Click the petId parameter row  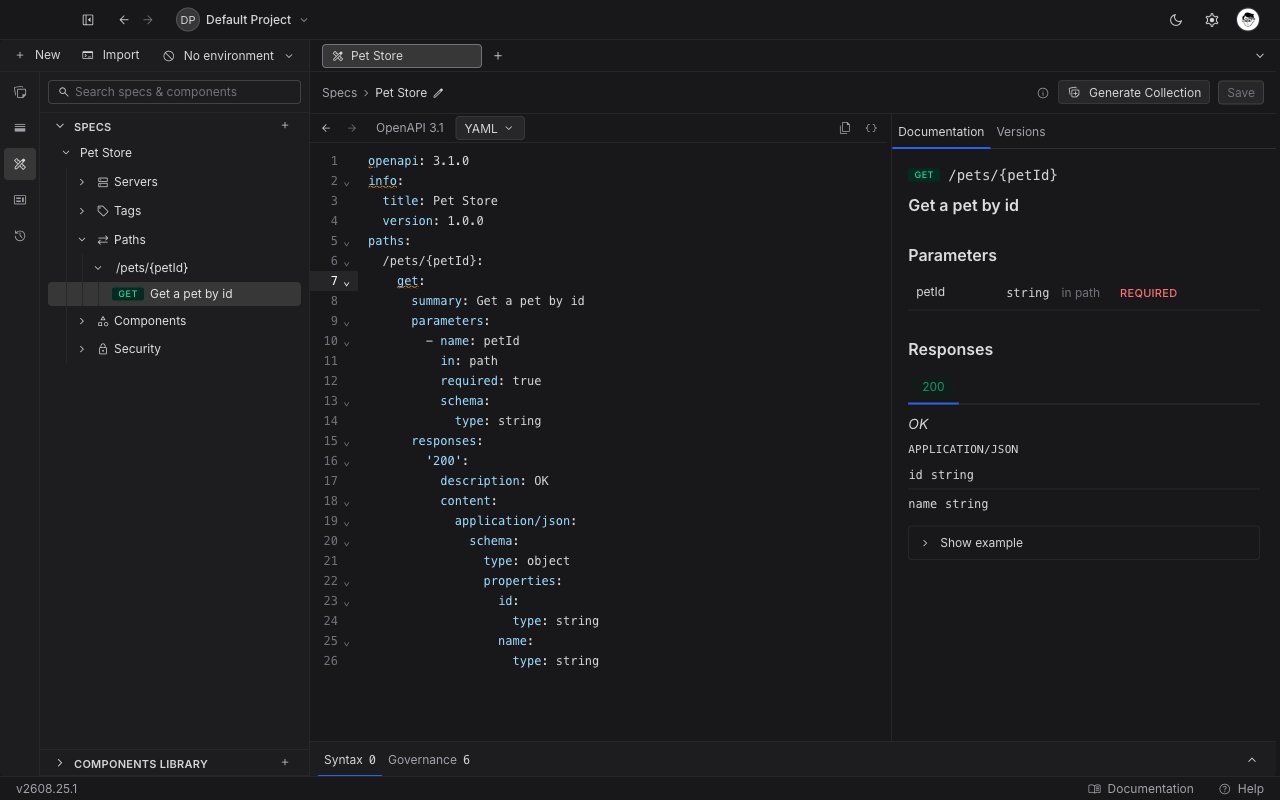1083,293
